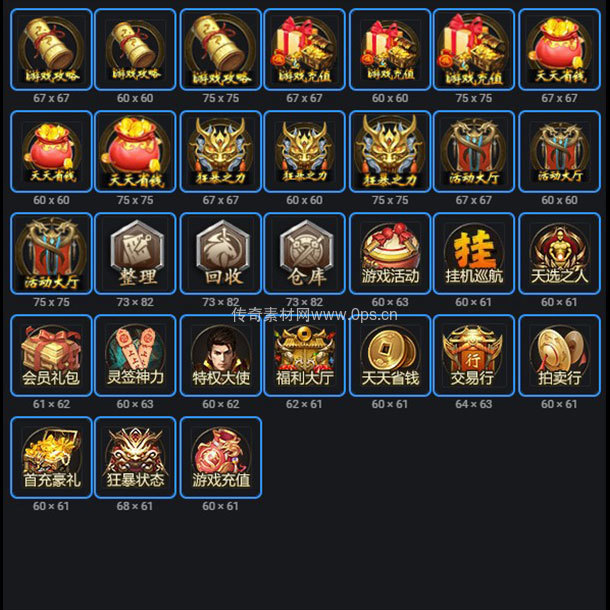
Task: Click the 游戏充值 red pouch icon
Action: (x=221, y=458)
